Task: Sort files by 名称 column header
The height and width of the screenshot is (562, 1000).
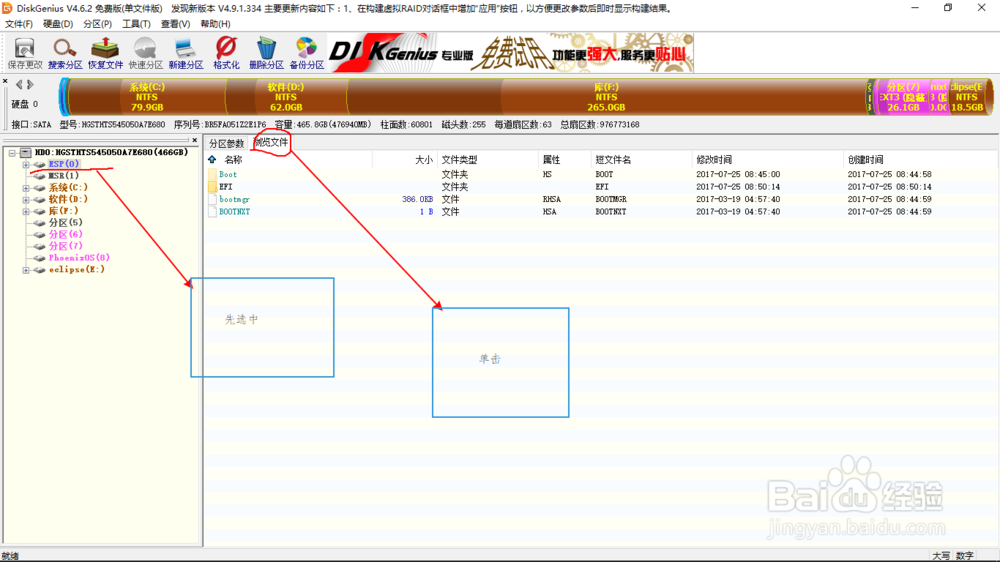Action: (x=233, y=159)
